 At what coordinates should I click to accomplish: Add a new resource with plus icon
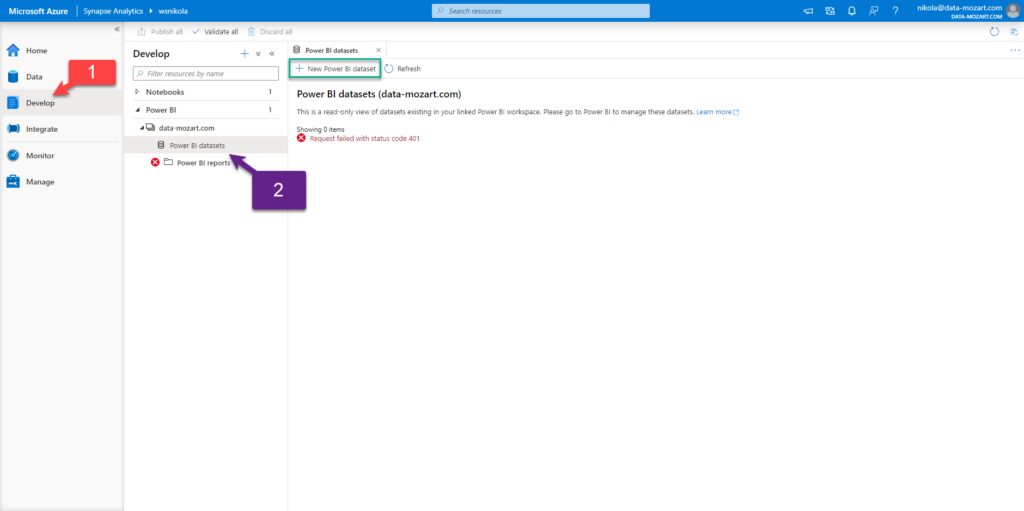(x=244, y=54)
